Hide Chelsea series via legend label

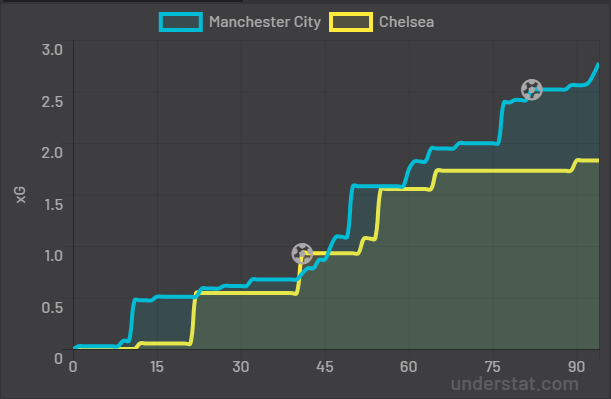pyautogui.click(x=406, y=22)
